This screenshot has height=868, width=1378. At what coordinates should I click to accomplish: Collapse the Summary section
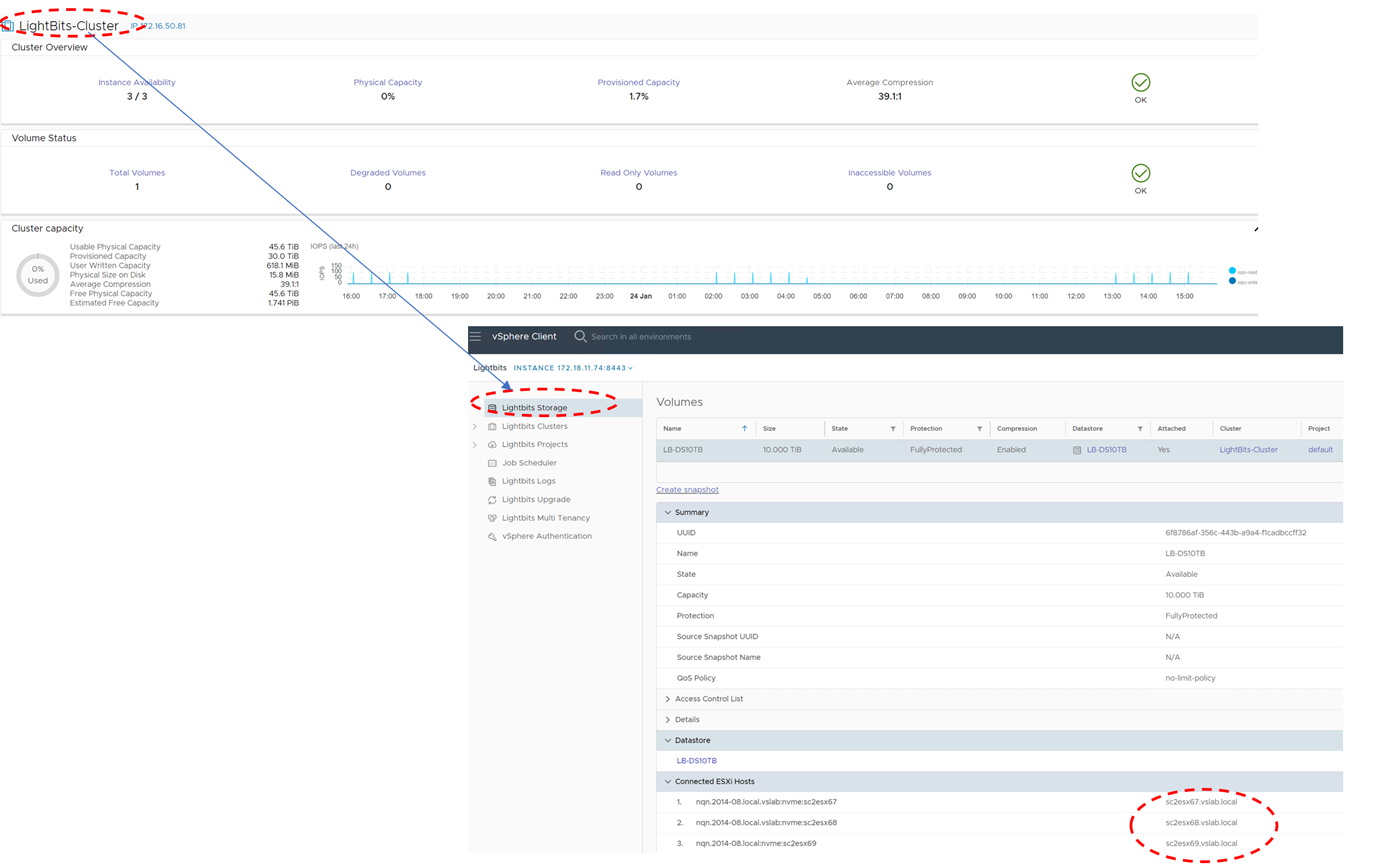click(x=668, y=512)
